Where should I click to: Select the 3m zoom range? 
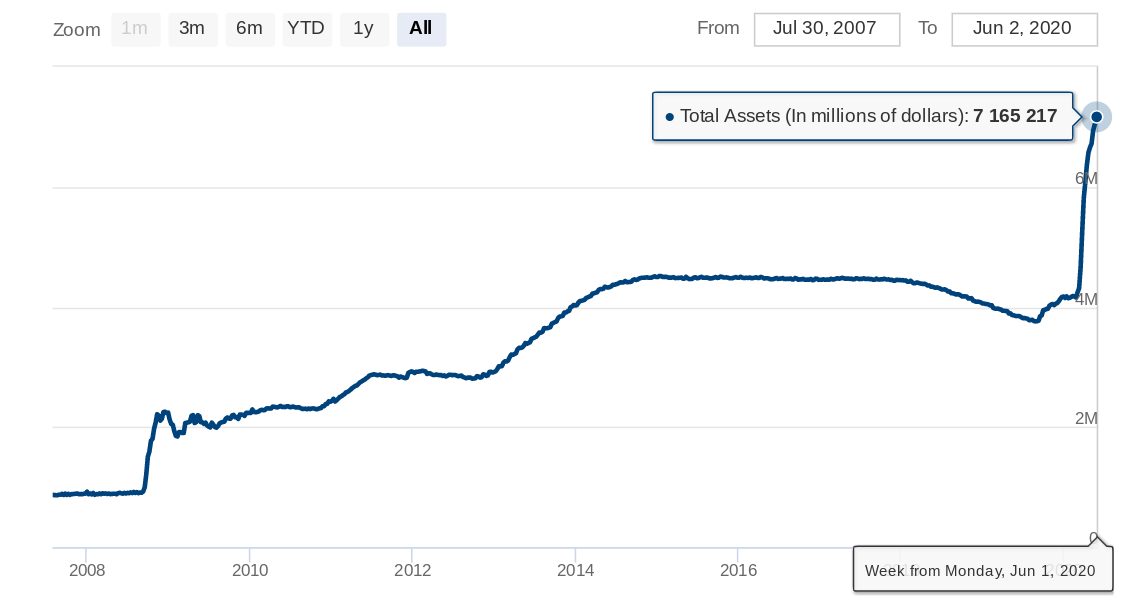tap(192, 29)
